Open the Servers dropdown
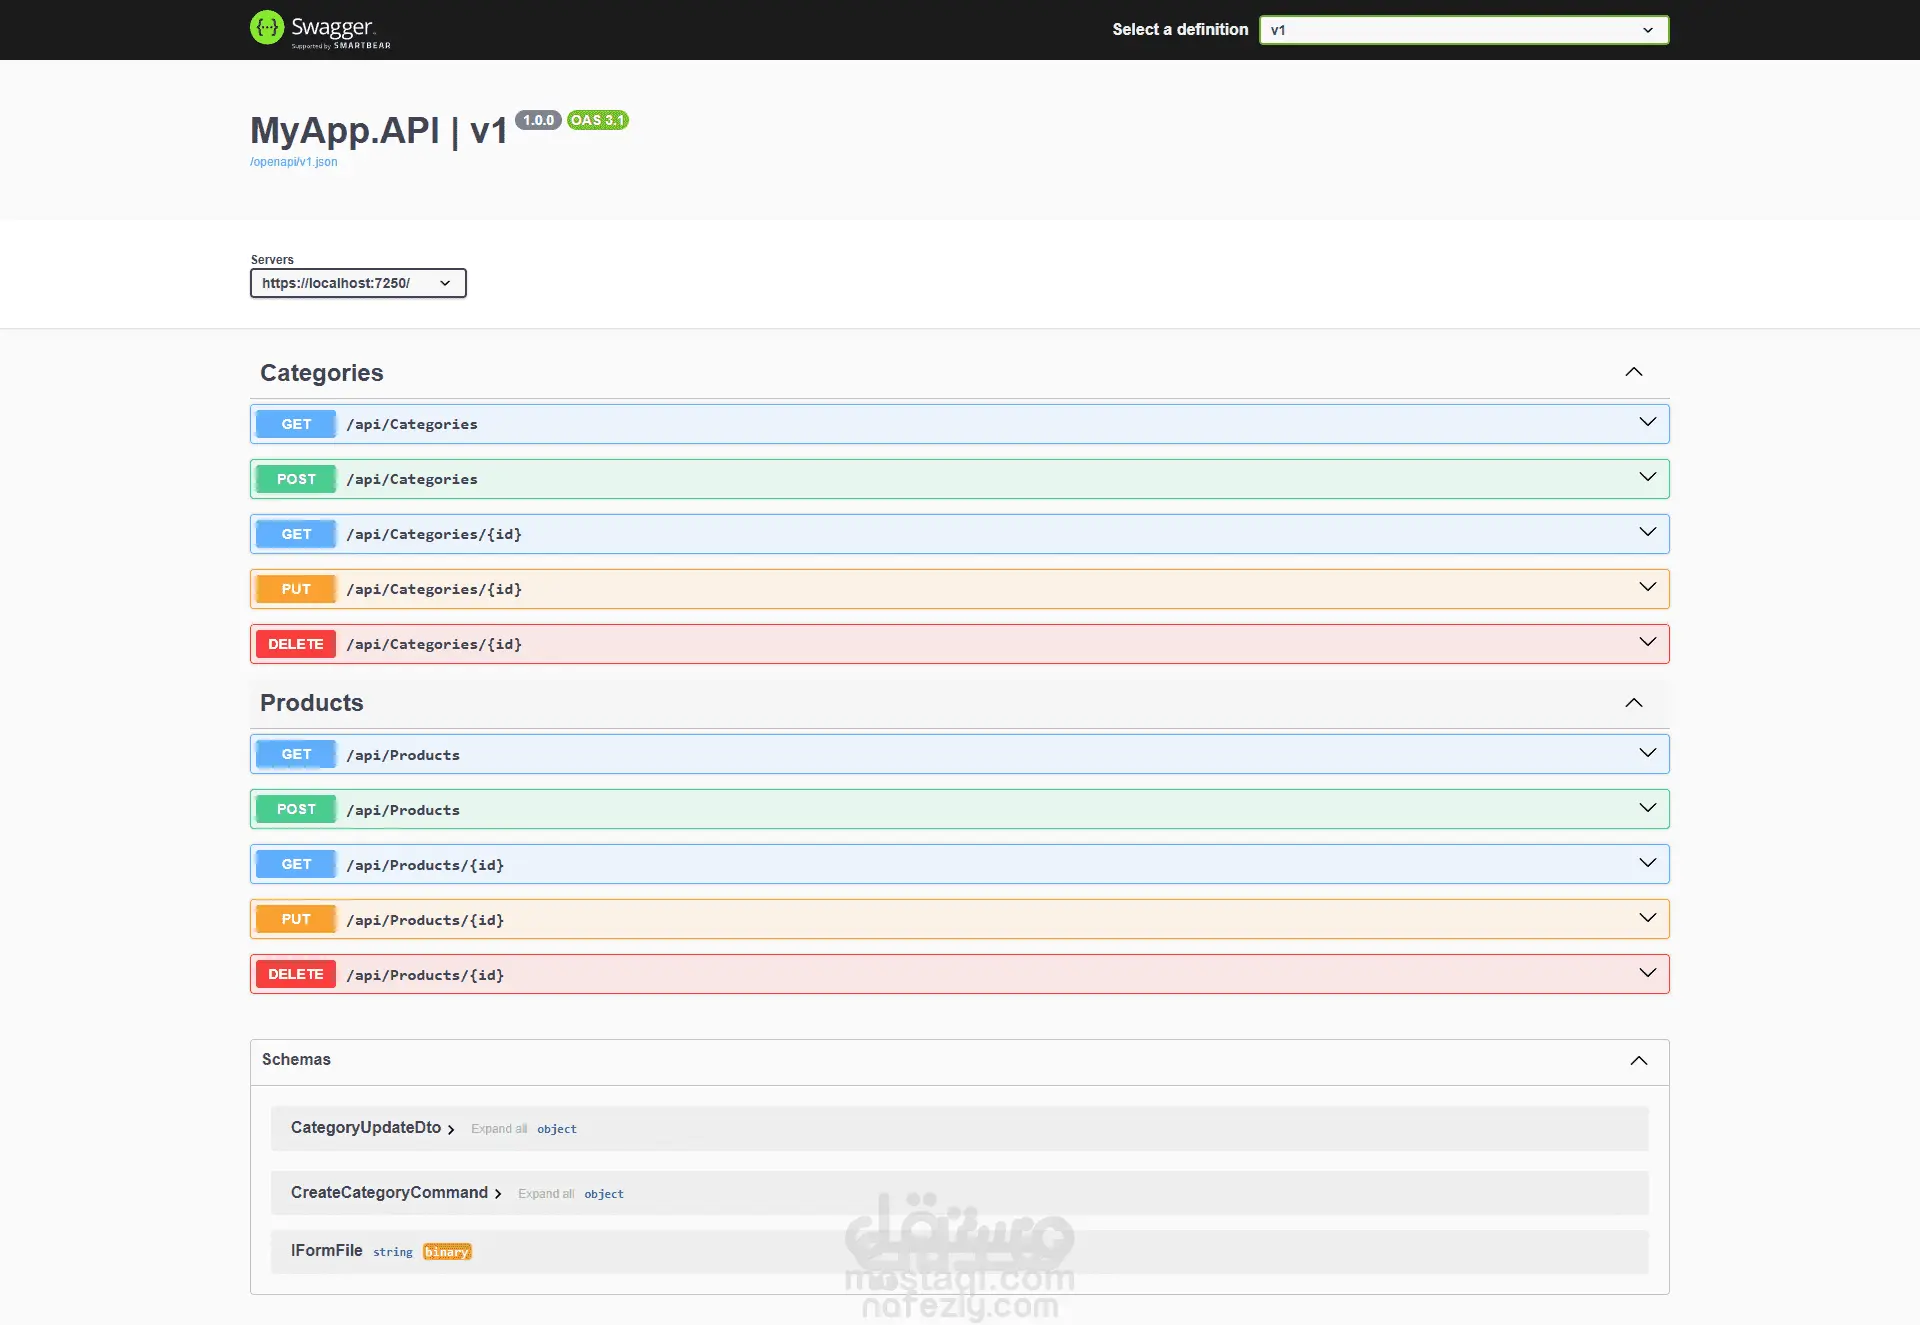Screen dimensions: 1920x1325 point(358,283)
